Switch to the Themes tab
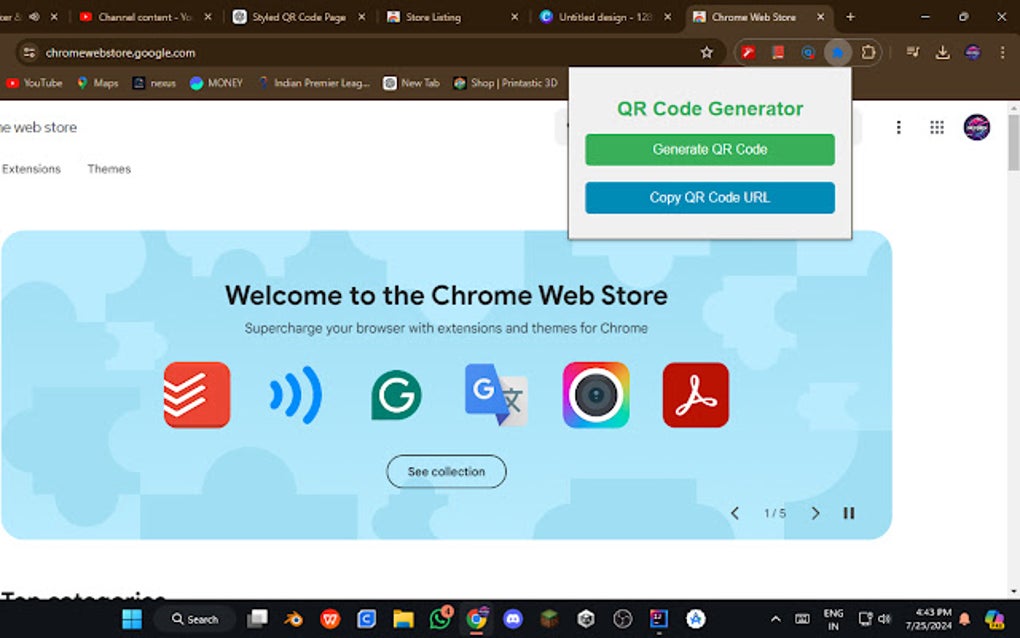Viewport: 1020px width, 638px height. point(109,169)
